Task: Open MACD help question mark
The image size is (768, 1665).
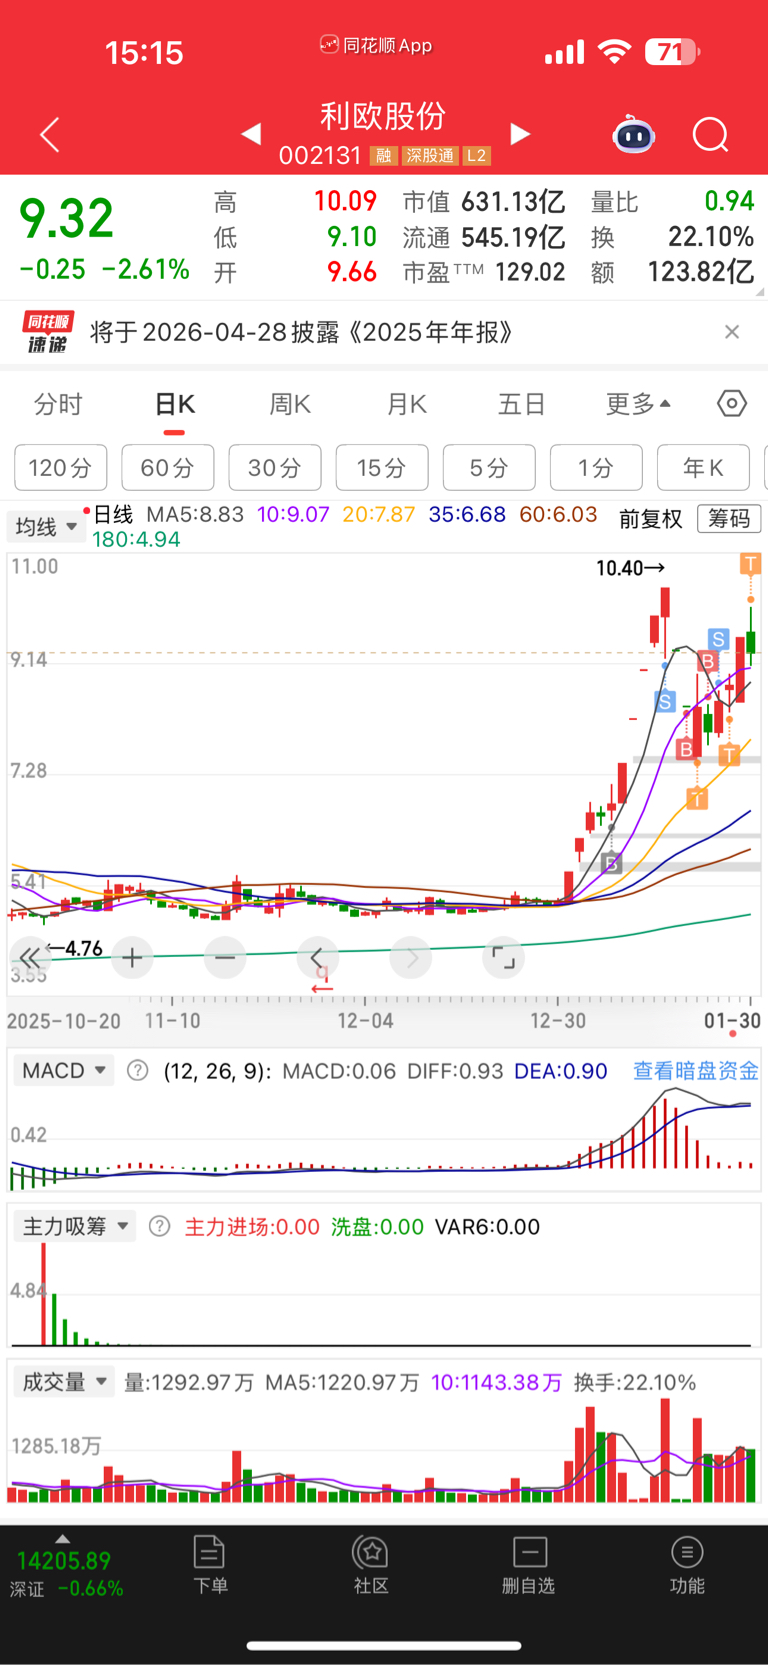Action: coord(138,1071)
